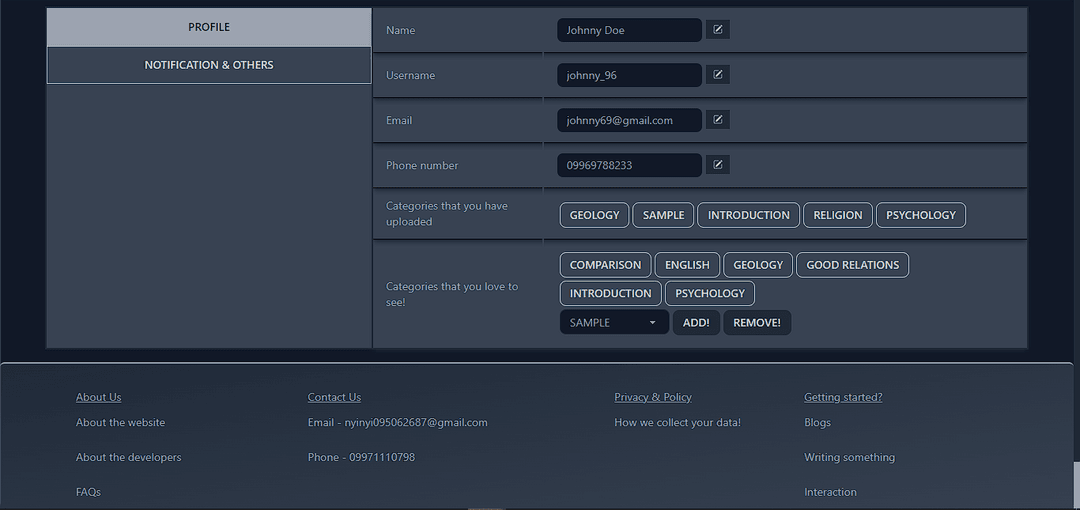Open the Interaction footer link
Image resolution: width=1080 pixels, height=510 pixels.
point(831,492)
